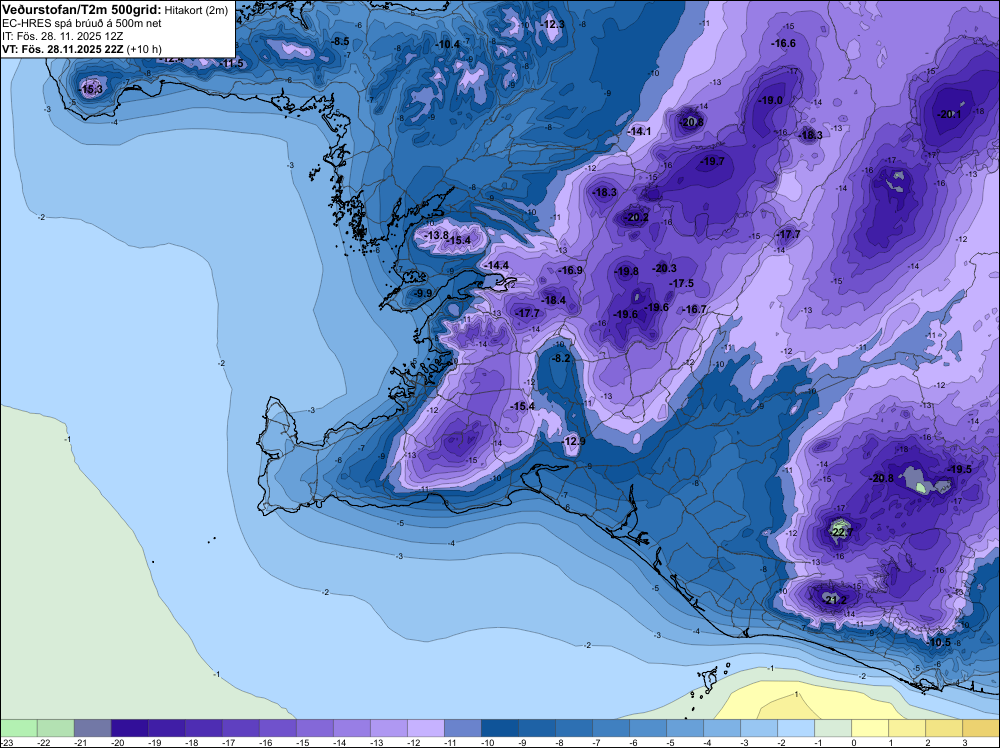Viewport: 1000px width, 748px height.
Task: Select the -13.8 temperature label
Action: tap(437, 235)
